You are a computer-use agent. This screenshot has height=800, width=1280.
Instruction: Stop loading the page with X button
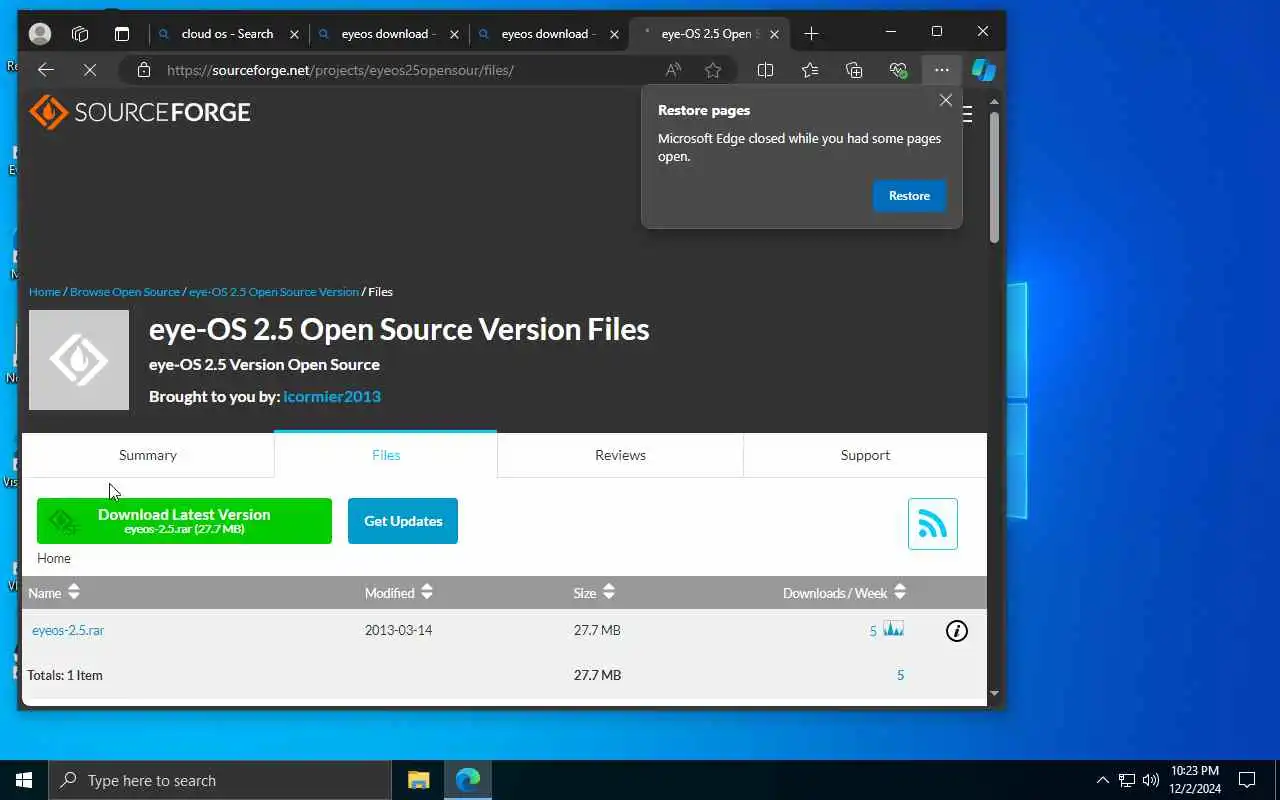pos(89,70)
